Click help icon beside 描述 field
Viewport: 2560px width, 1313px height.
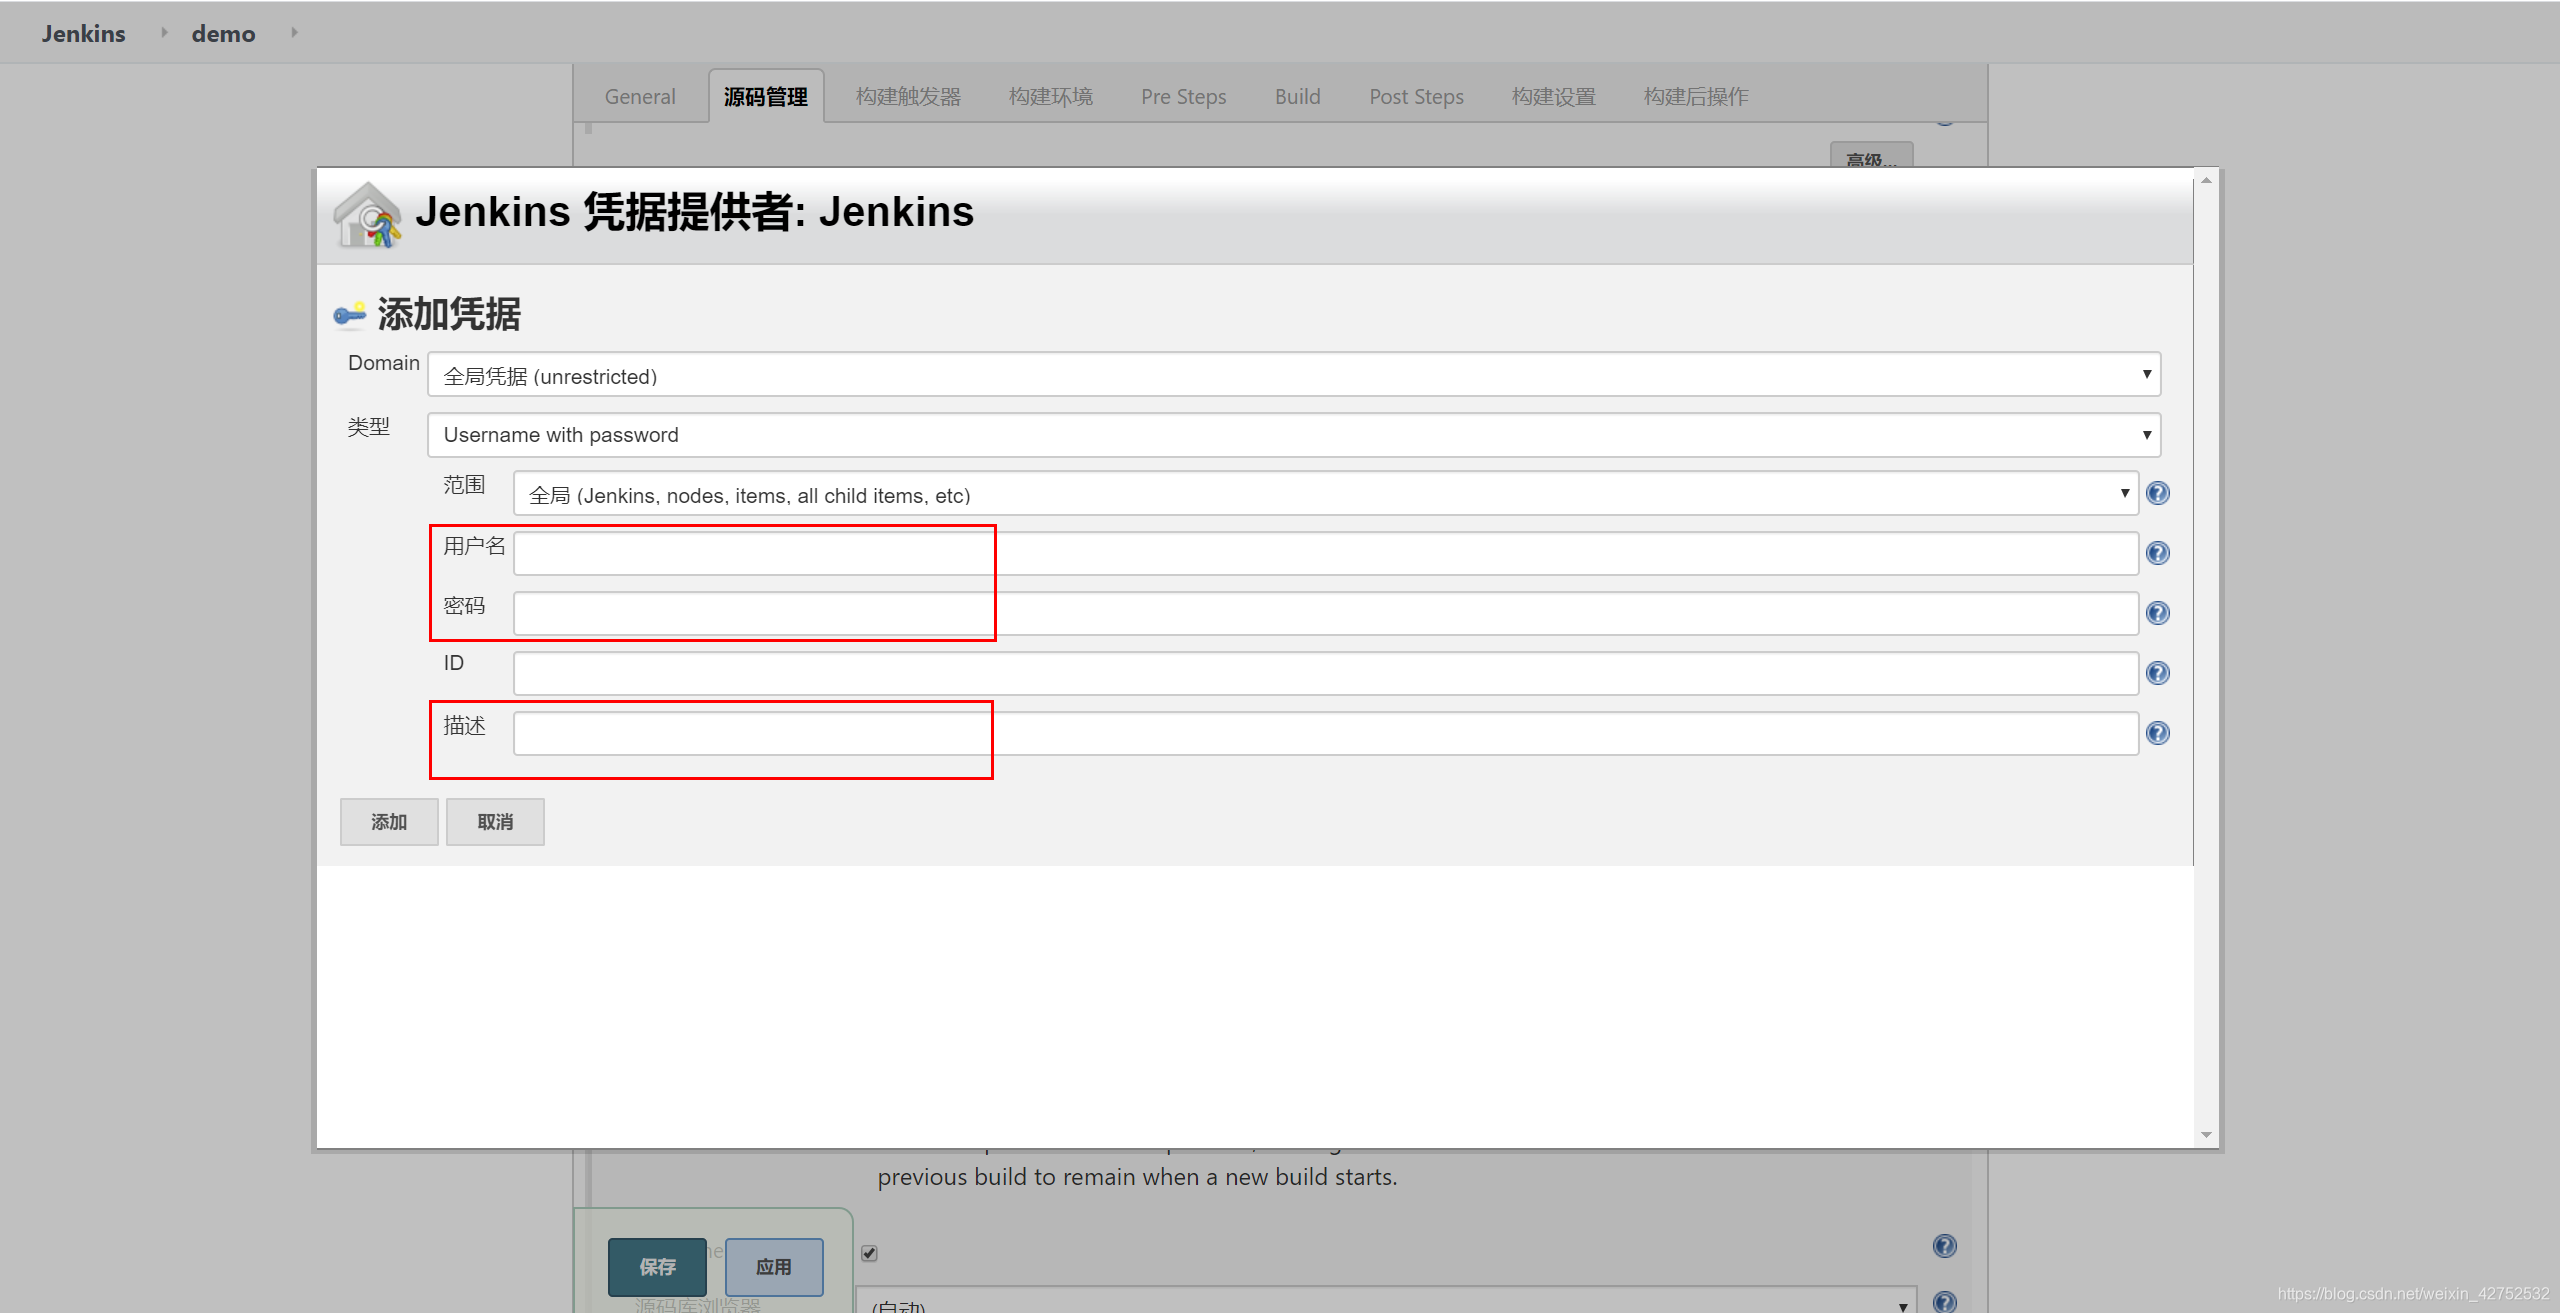2158,733
